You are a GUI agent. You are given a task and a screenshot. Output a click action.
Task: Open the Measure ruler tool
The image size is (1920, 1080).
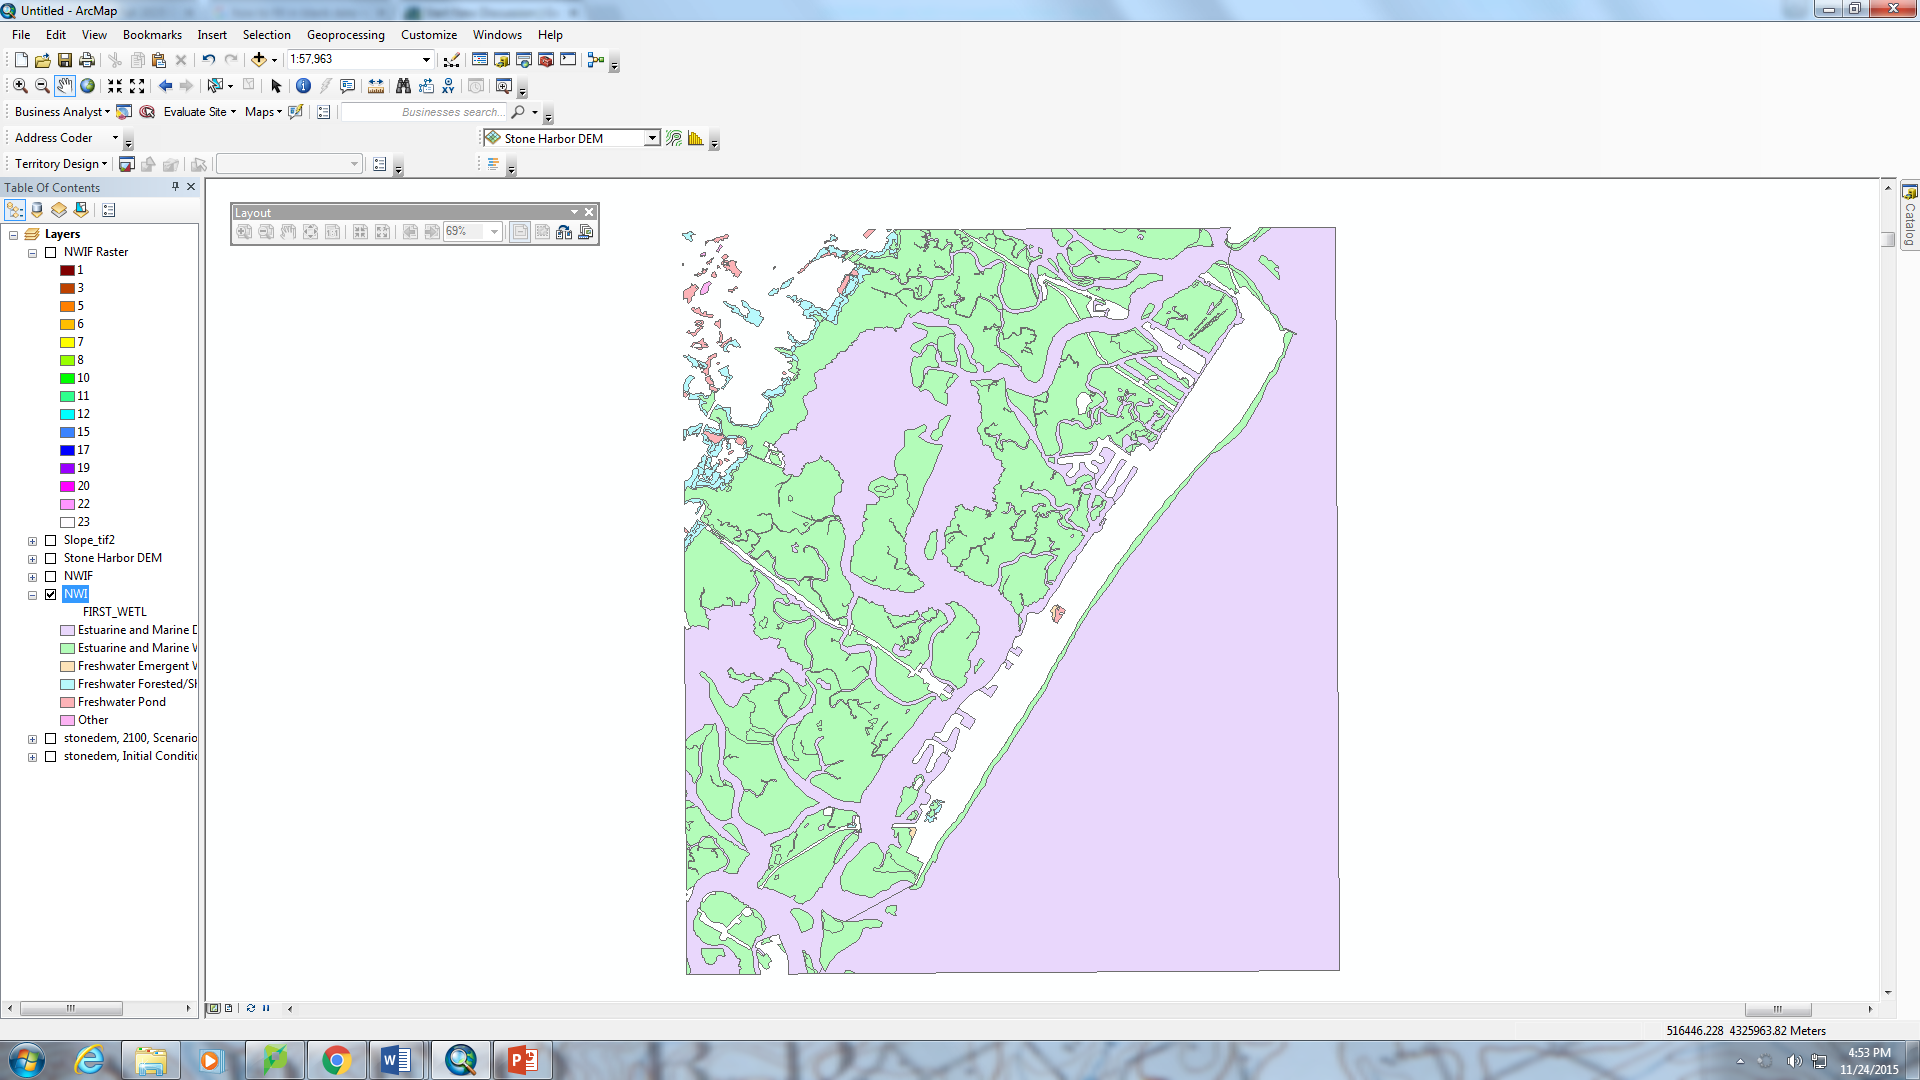(376, 86)
